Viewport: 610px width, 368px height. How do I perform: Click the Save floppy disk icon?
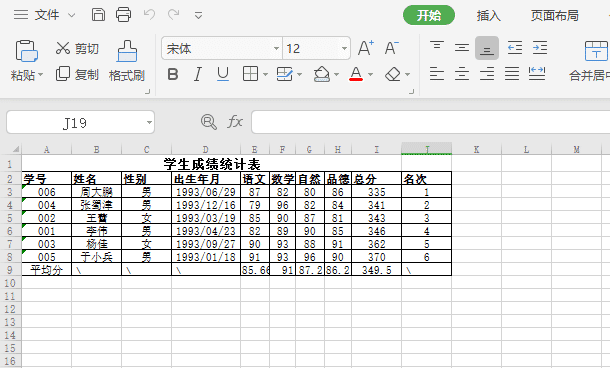pos(98,15)
